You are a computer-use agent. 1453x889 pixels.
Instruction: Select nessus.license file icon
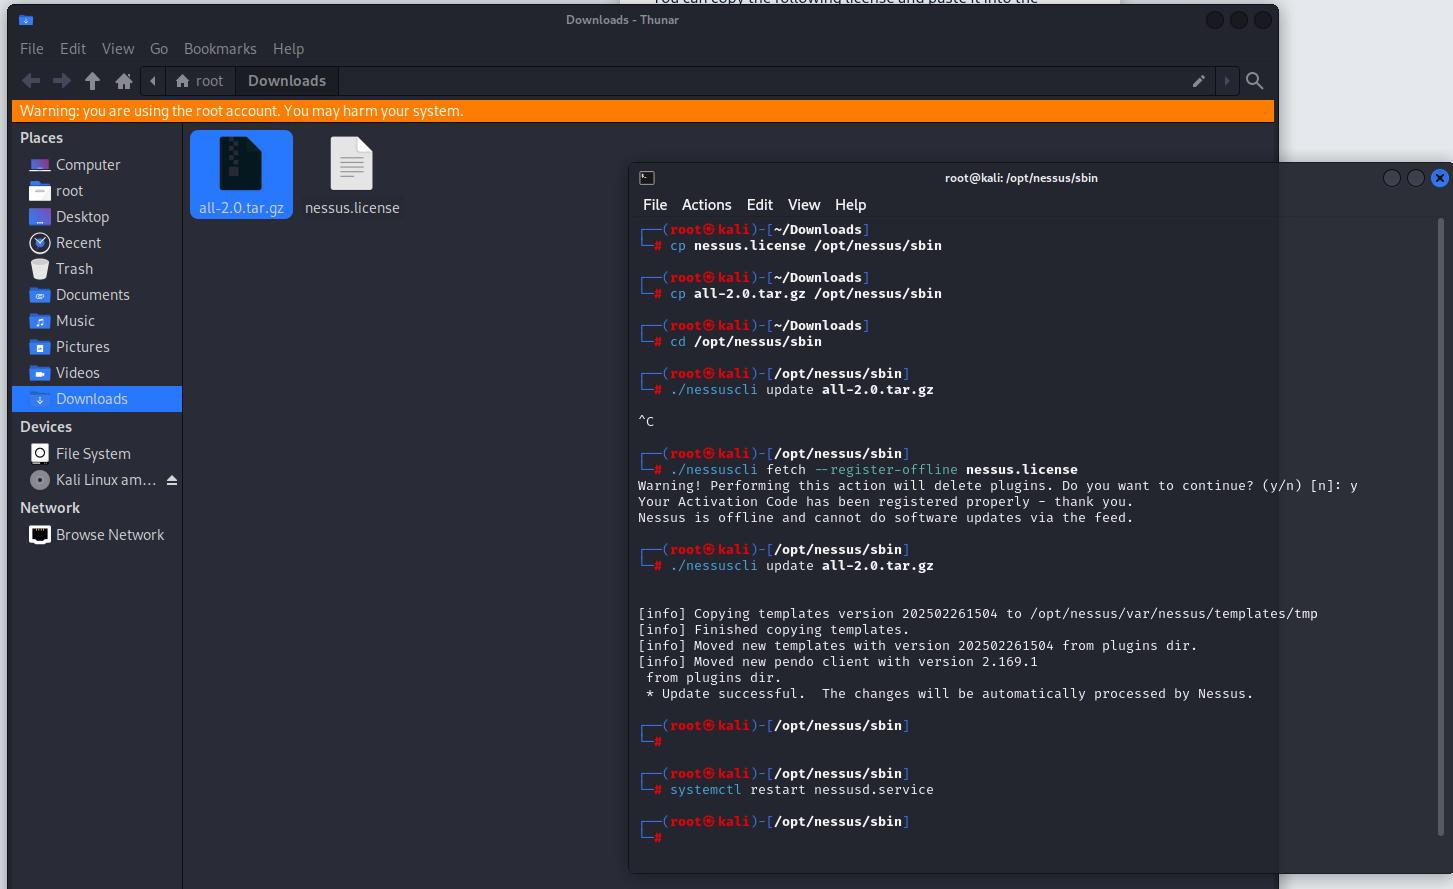point(352,163)
